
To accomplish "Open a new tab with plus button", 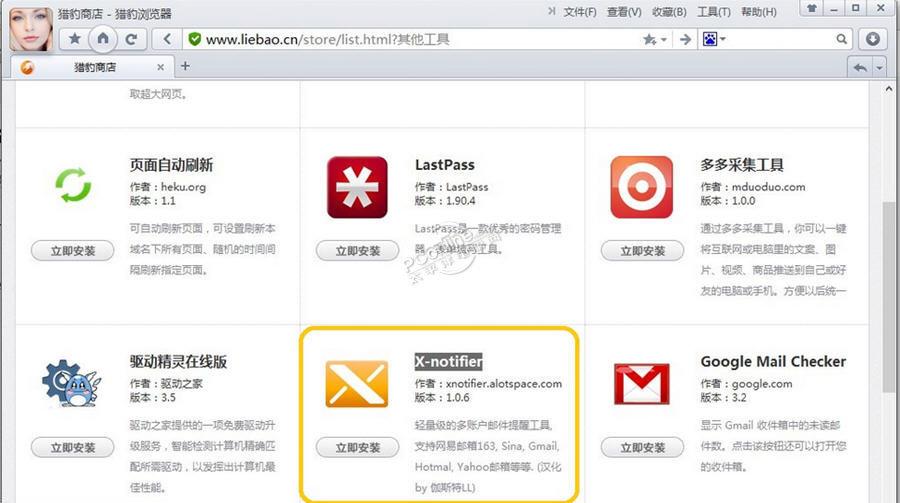I will click(185, 66).
